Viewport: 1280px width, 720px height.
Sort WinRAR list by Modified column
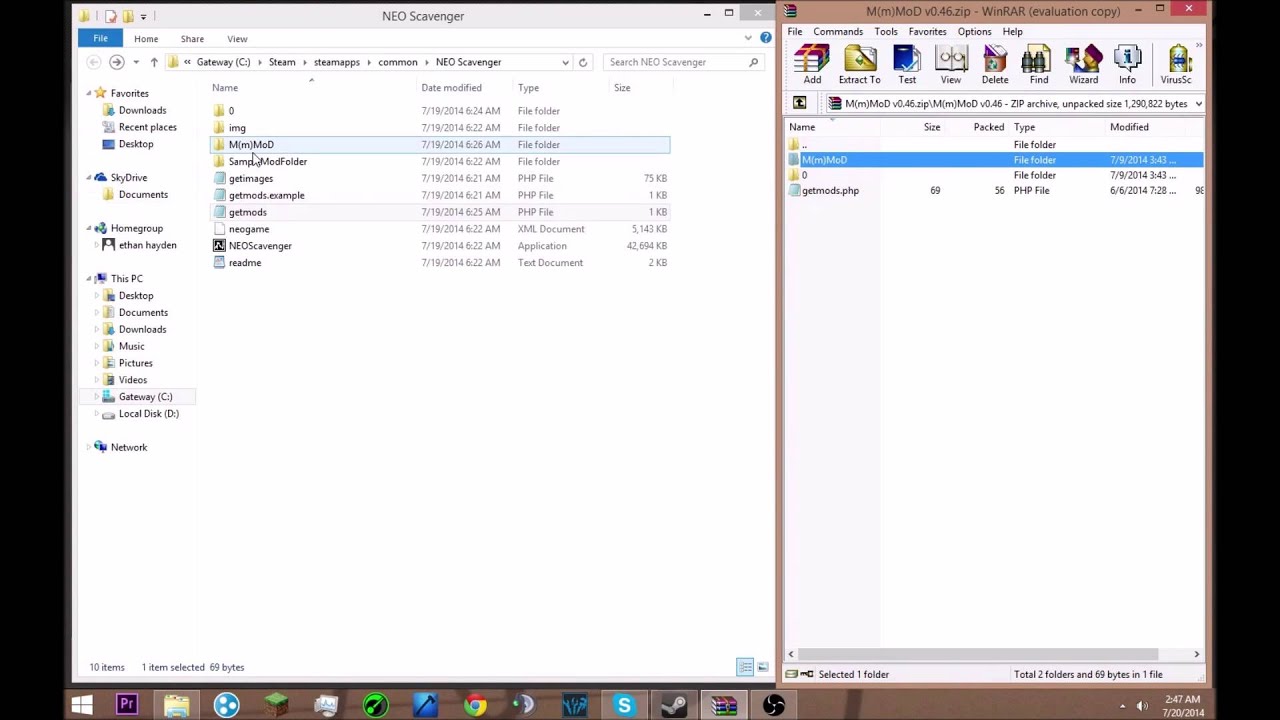pyautogui.click(x=1129, y=127)
